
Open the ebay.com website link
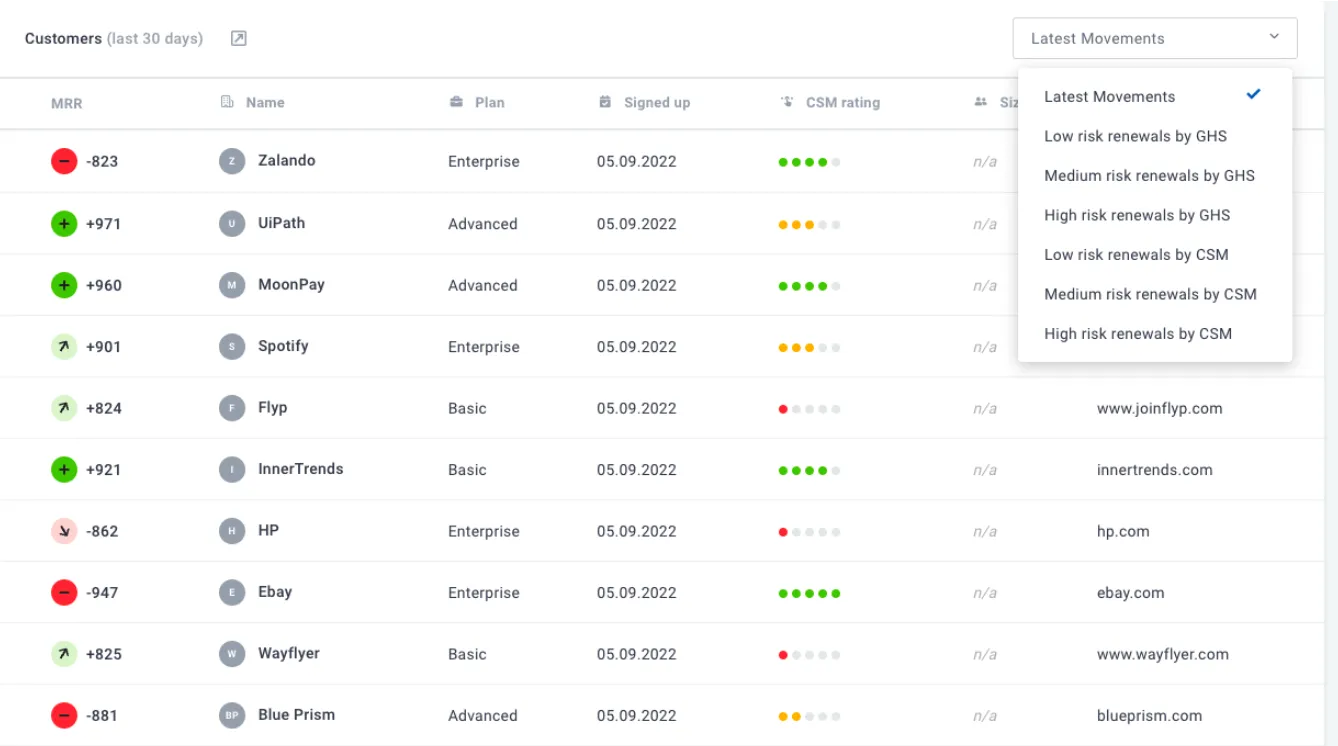pyautogui.click(x=1131, y=593)
